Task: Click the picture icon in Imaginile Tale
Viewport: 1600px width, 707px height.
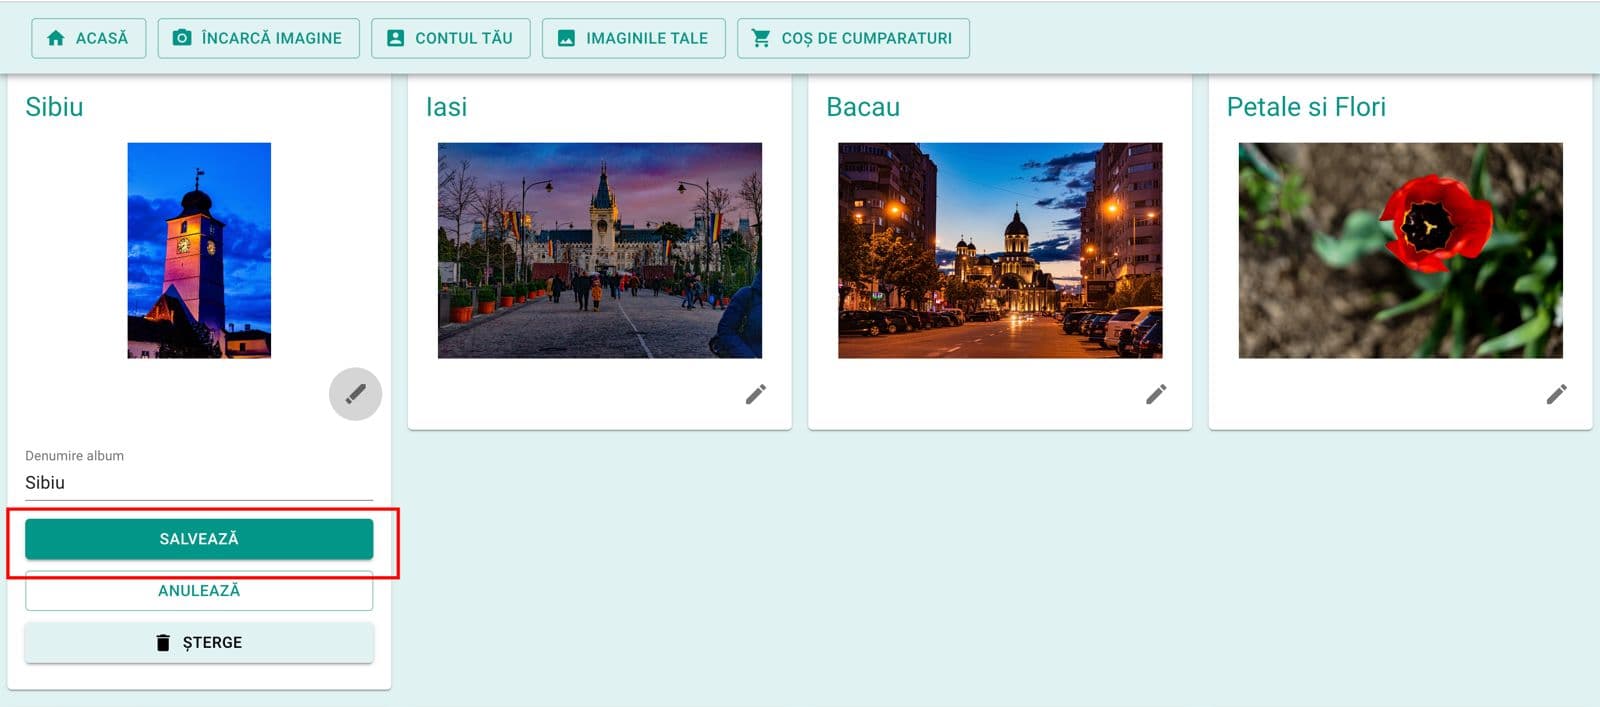Action: tap(566, 38)
